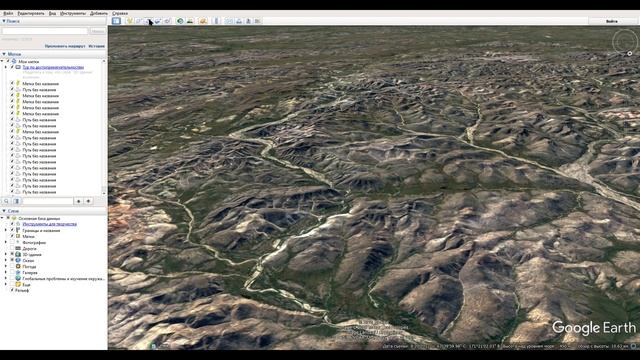Click the Print toolbar icon

coord(239,21)
